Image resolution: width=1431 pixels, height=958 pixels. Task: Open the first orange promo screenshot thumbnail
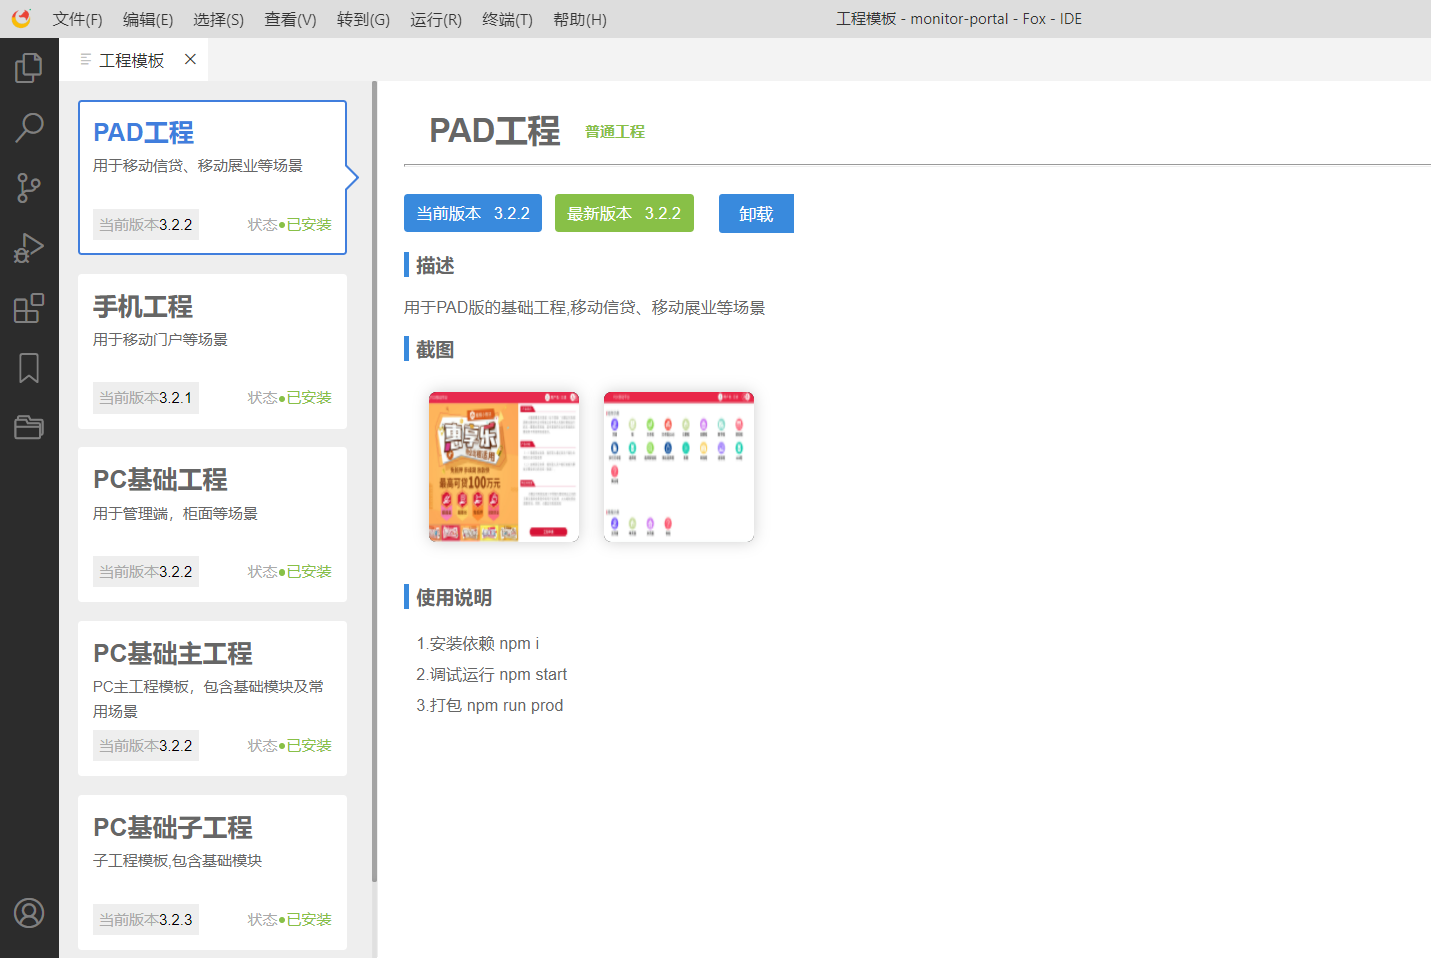click(504, 467)
